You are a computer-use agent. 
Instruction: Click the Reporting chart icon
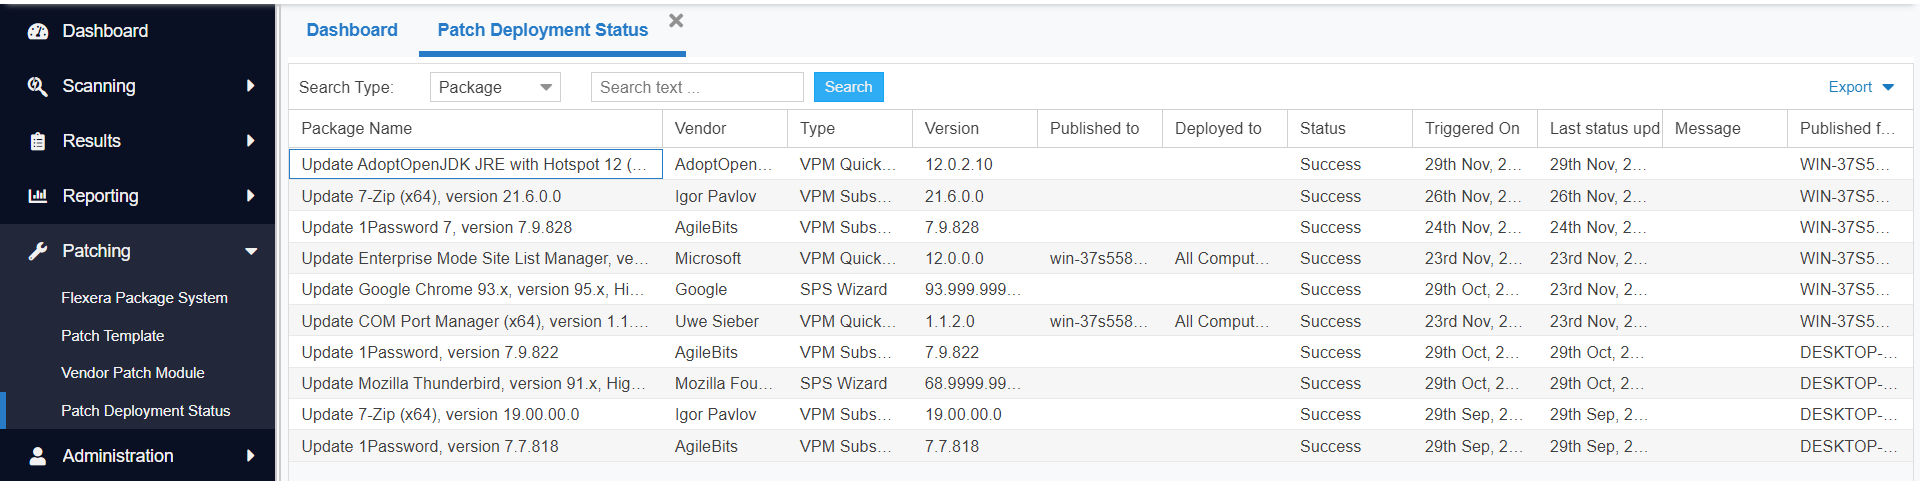tap(38, 196)
